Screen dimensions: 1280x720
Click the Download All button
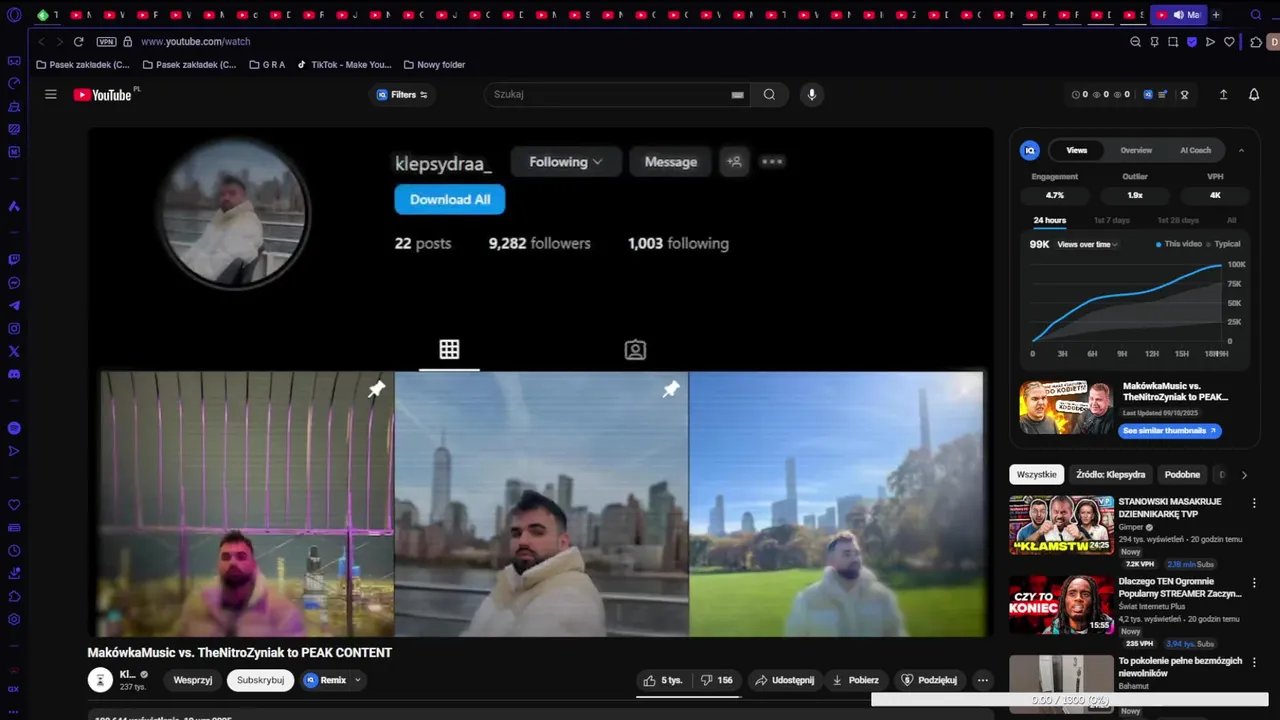[450, 199]
